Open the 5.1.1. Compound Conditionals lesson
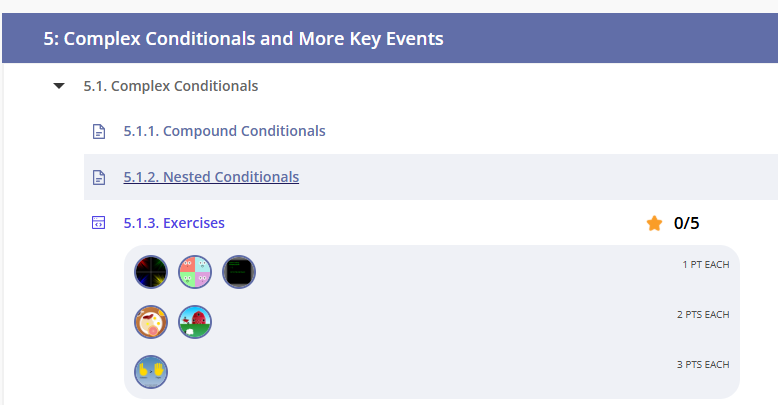The height and width of the screenshot is (405, 778). [224, 131]
